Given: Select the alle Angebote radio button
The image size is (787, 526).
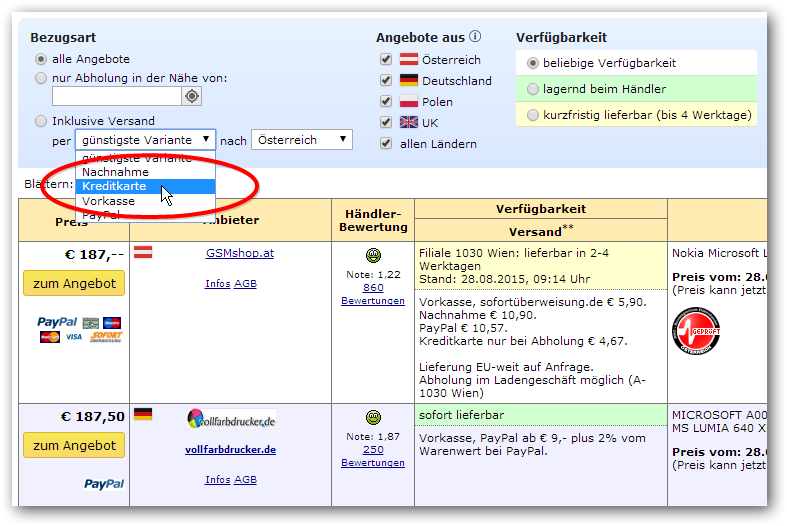Looking at the screenshot, I should (x=41, y=59).
